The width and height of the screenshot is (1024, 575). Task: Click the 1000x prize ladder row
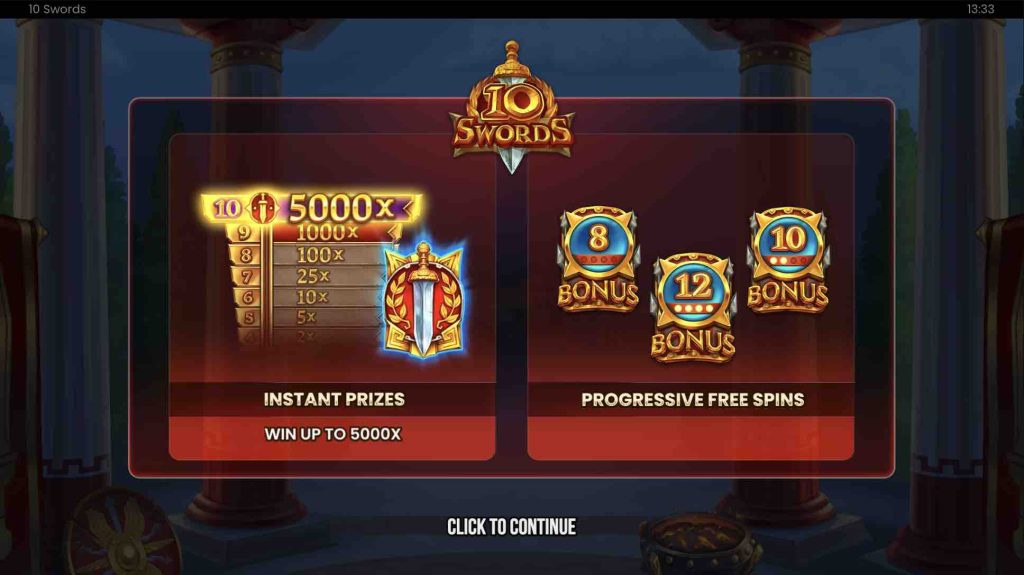[x=313, y=233]
